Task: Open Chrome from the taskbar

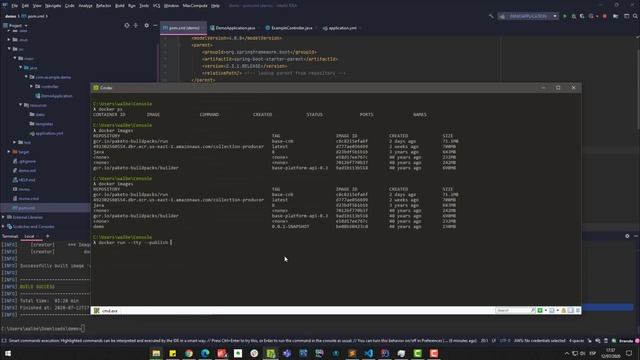Action: pyautogui.click(x=189, y=353)
